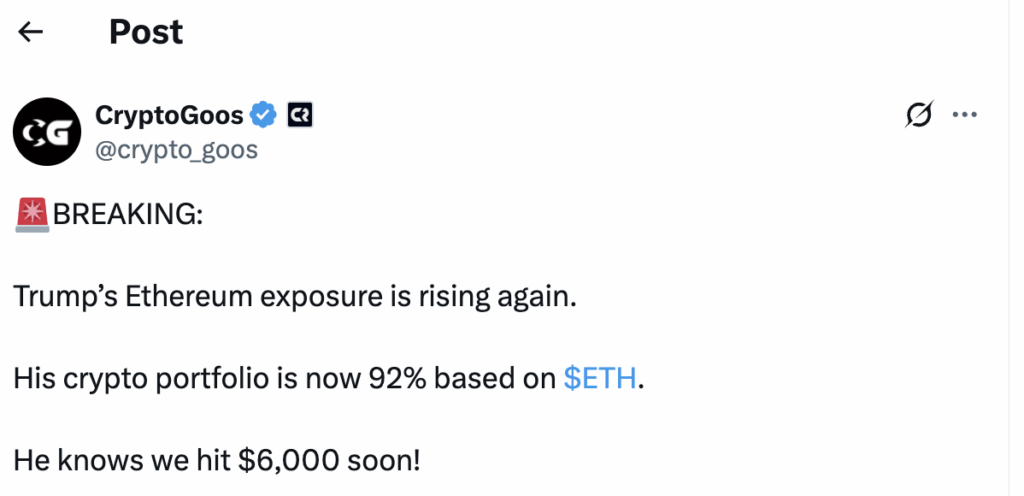The width and height of the screenshot is (1024, 496).
Task: Go back using the left arrow
Action: [30, 31]
